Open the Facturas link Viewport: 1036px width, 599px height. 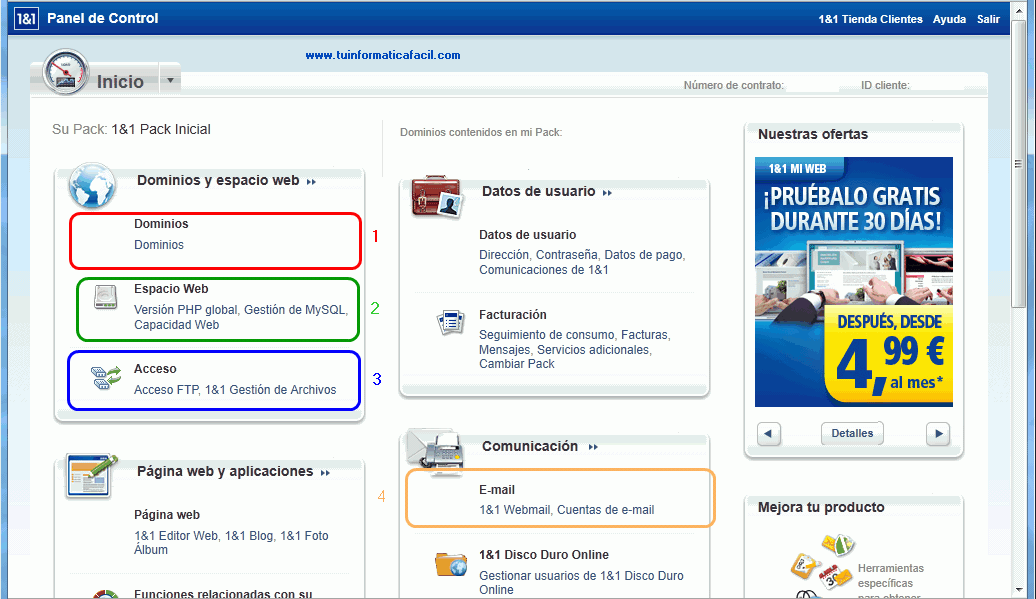(x=644, y=335)
